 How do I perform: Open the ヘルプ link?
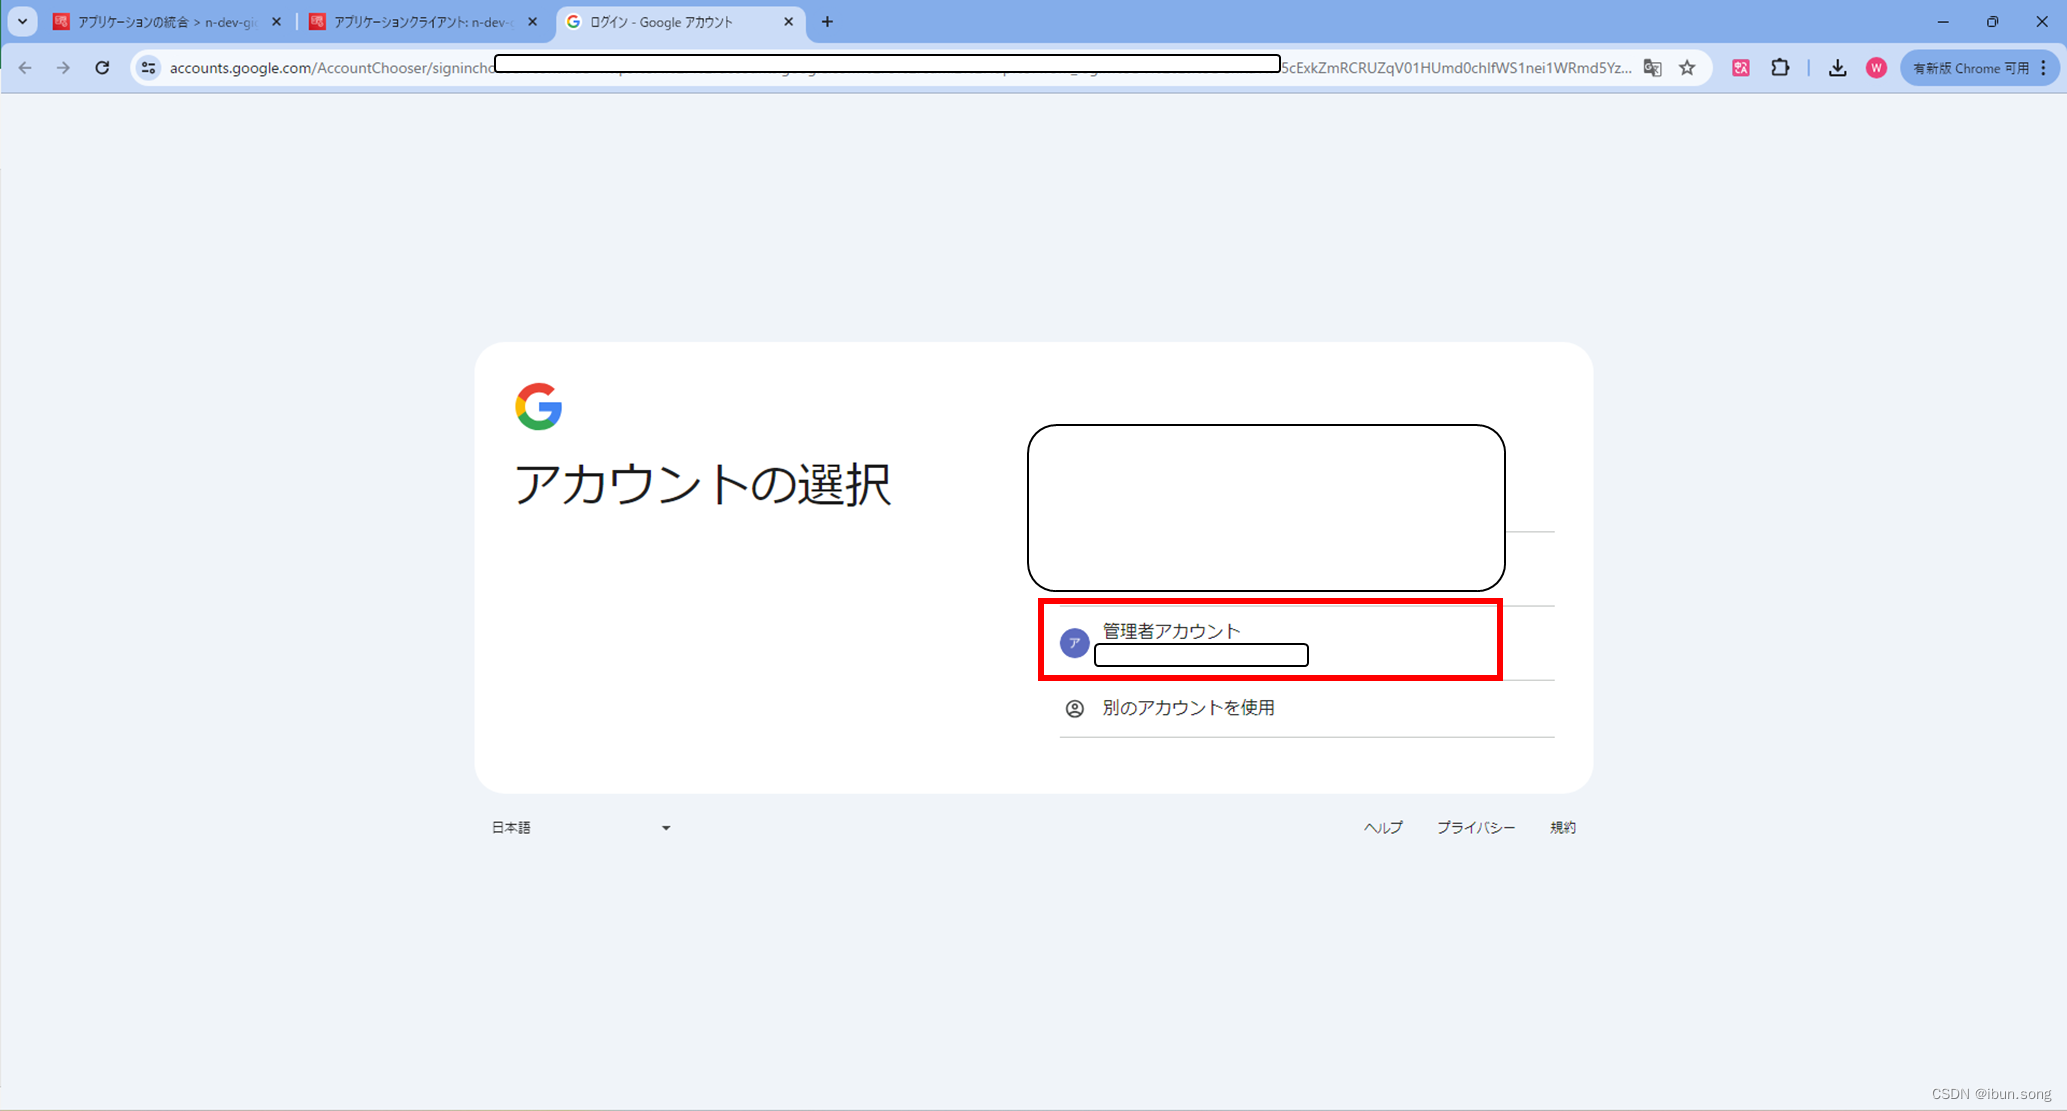[x=1383, y=828]
